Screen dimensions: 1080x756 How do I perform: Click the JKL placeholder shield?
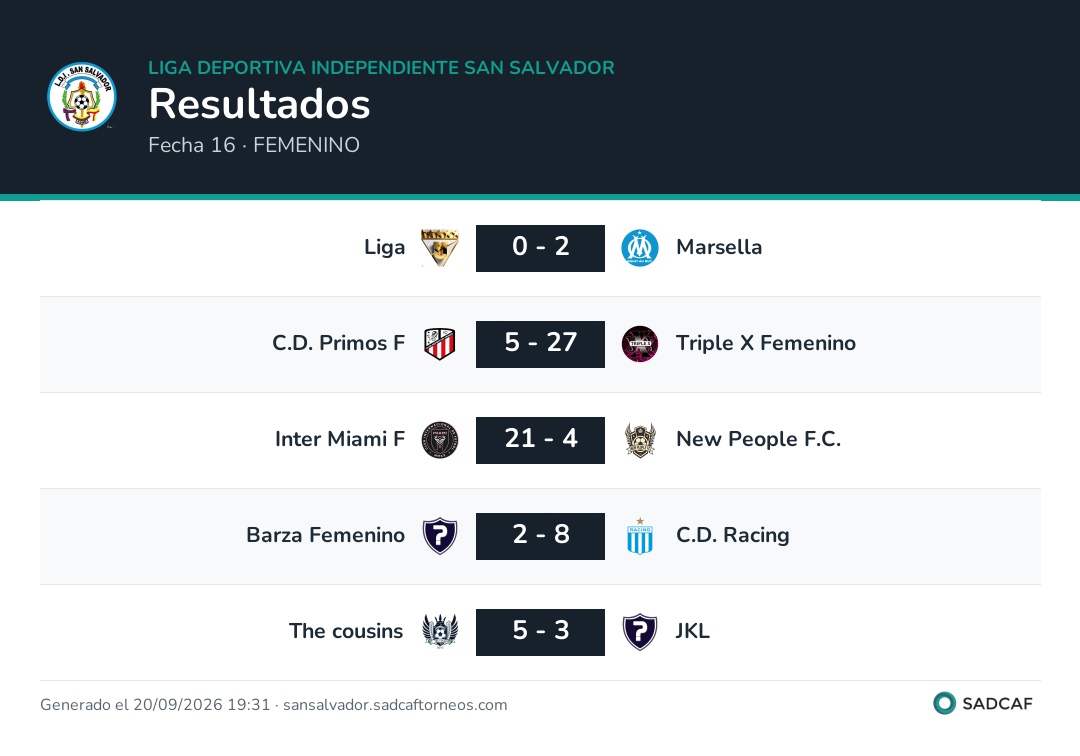pyautogui.click(x=640, y=631)
